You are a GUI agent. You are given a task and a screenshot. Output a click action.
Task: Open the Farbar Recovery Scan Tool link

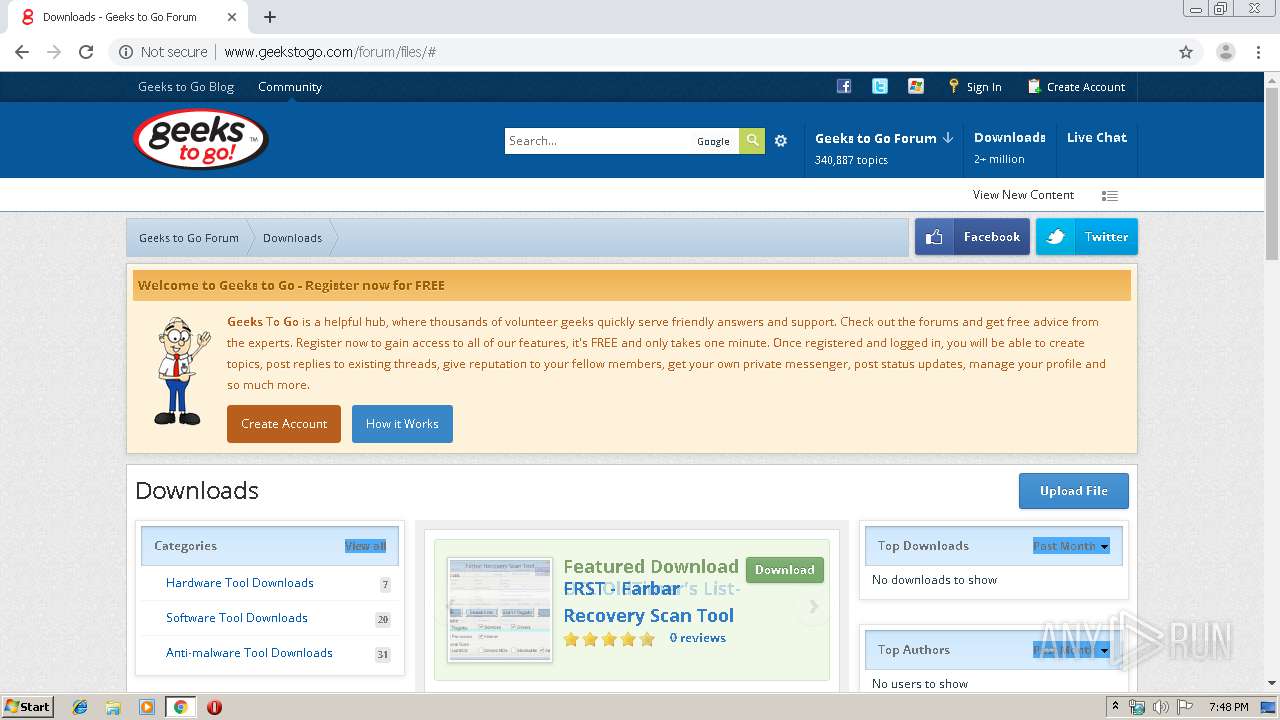(x=649, y=602)
